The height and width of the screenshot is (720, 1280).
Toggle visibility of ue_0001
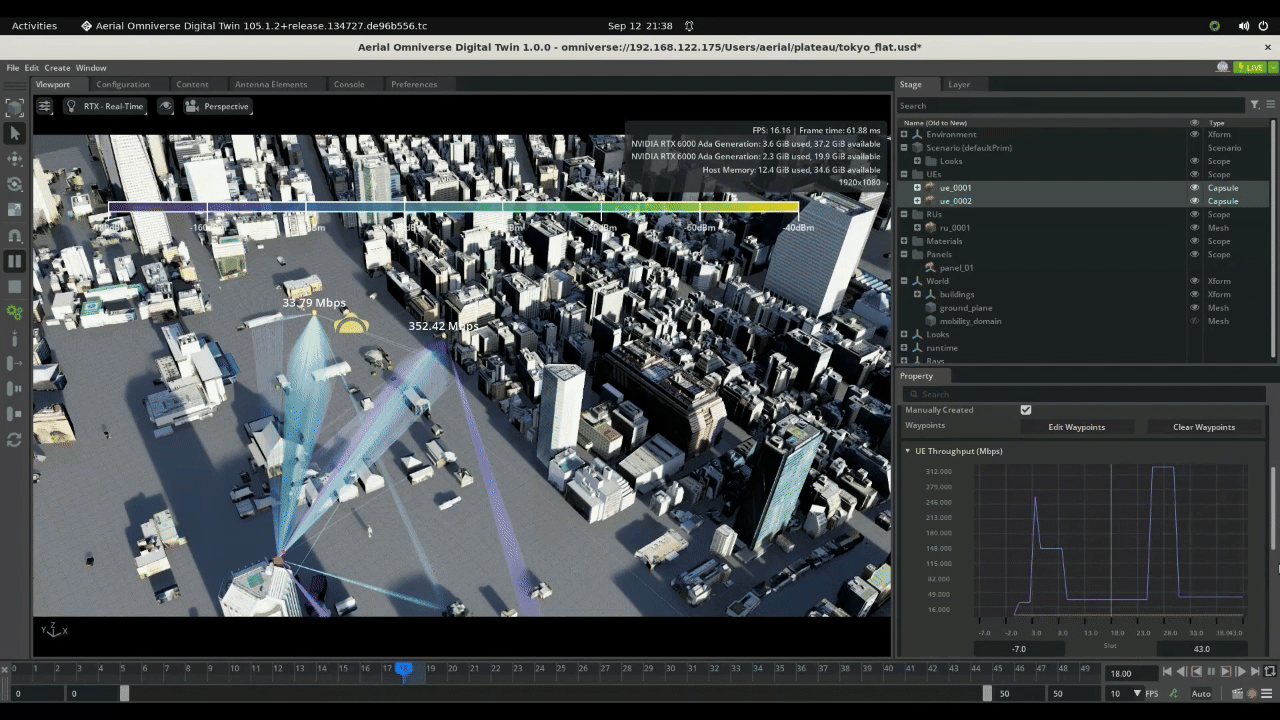pyautogui.click(x=1194, y=187)
